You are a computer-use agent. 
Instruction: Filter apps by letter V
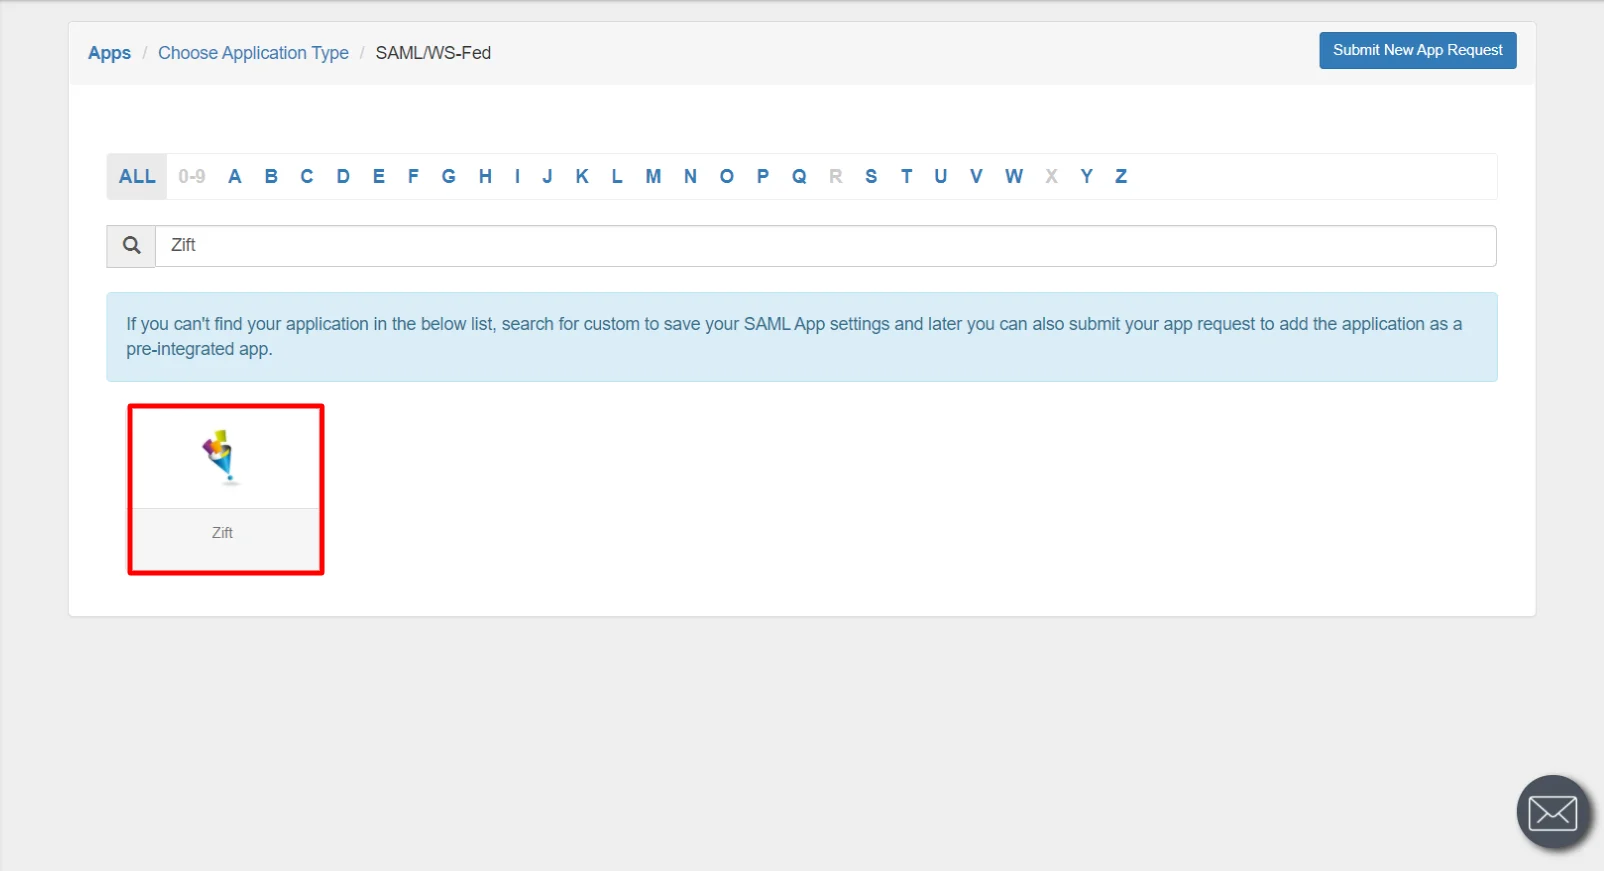point(976,176)
